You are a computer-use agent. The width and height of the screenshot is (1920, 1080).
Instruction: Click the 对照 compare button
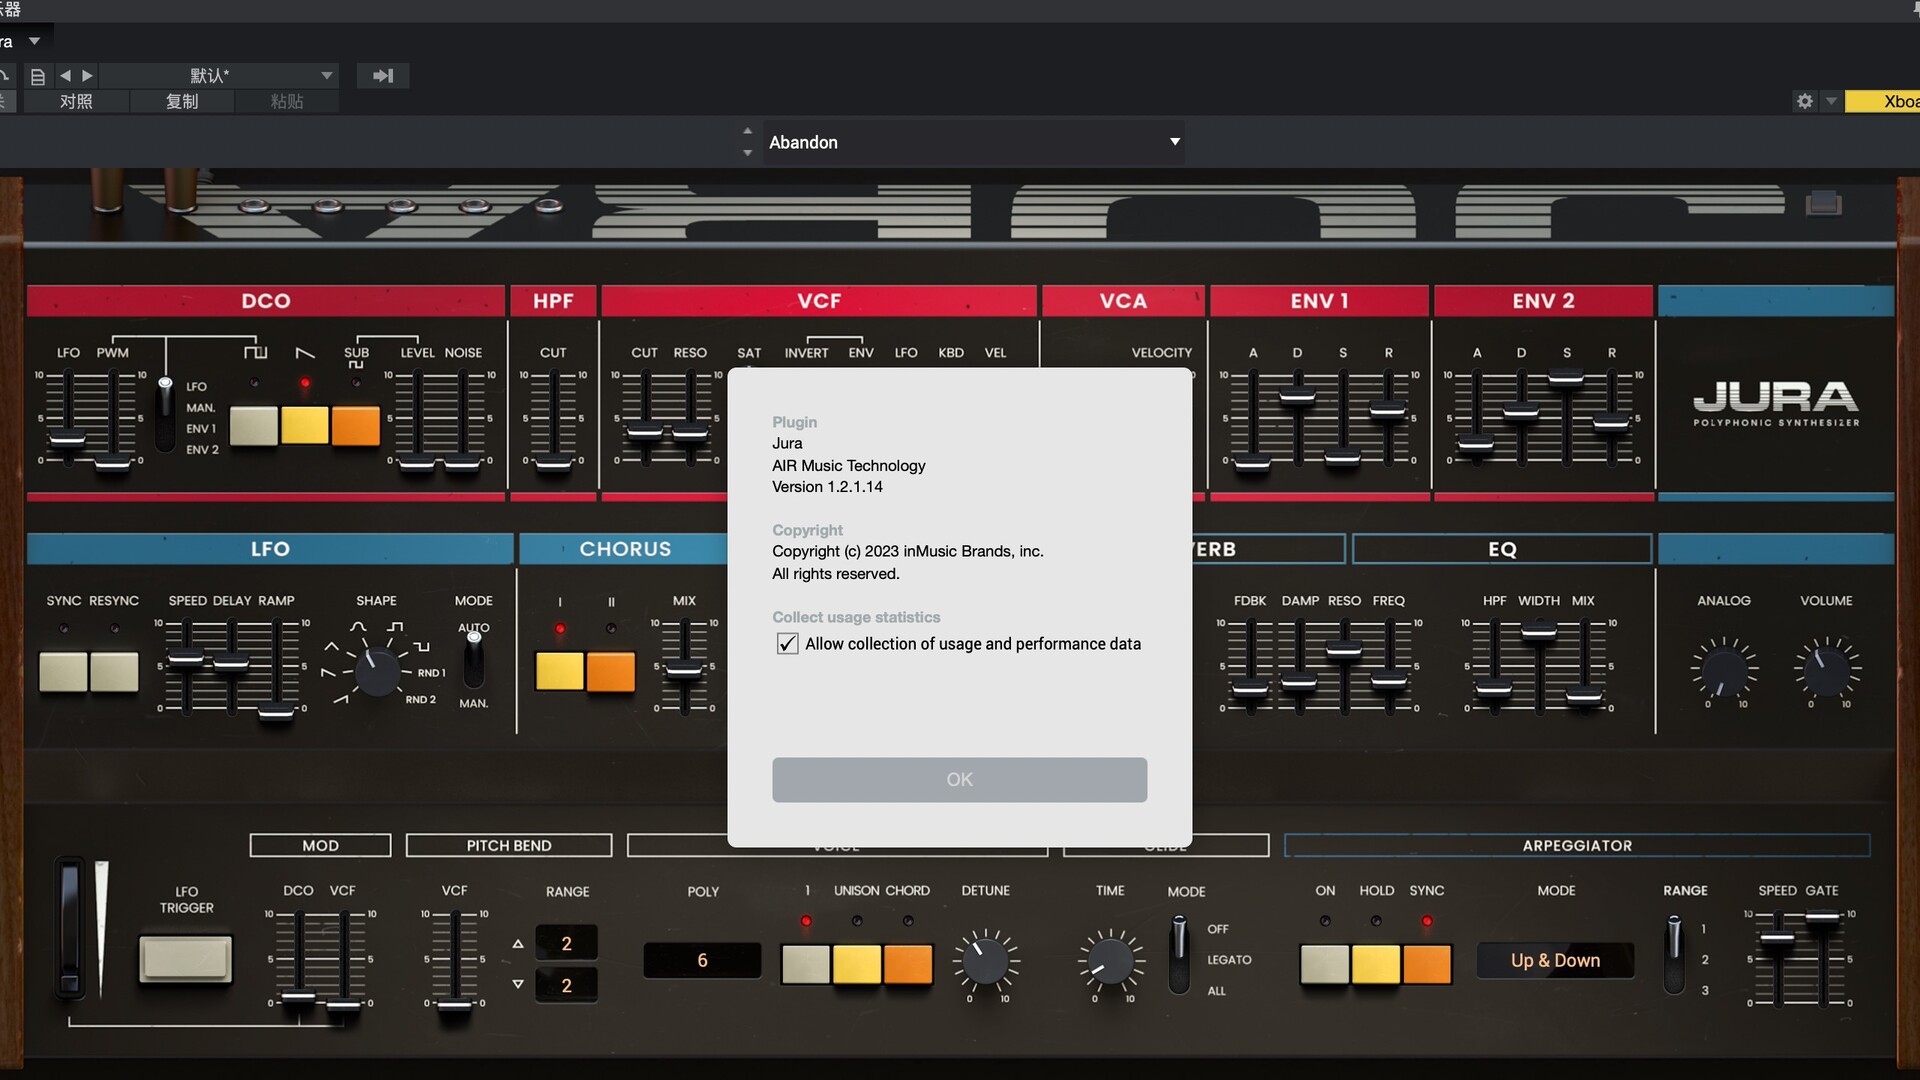click(76, 101)
